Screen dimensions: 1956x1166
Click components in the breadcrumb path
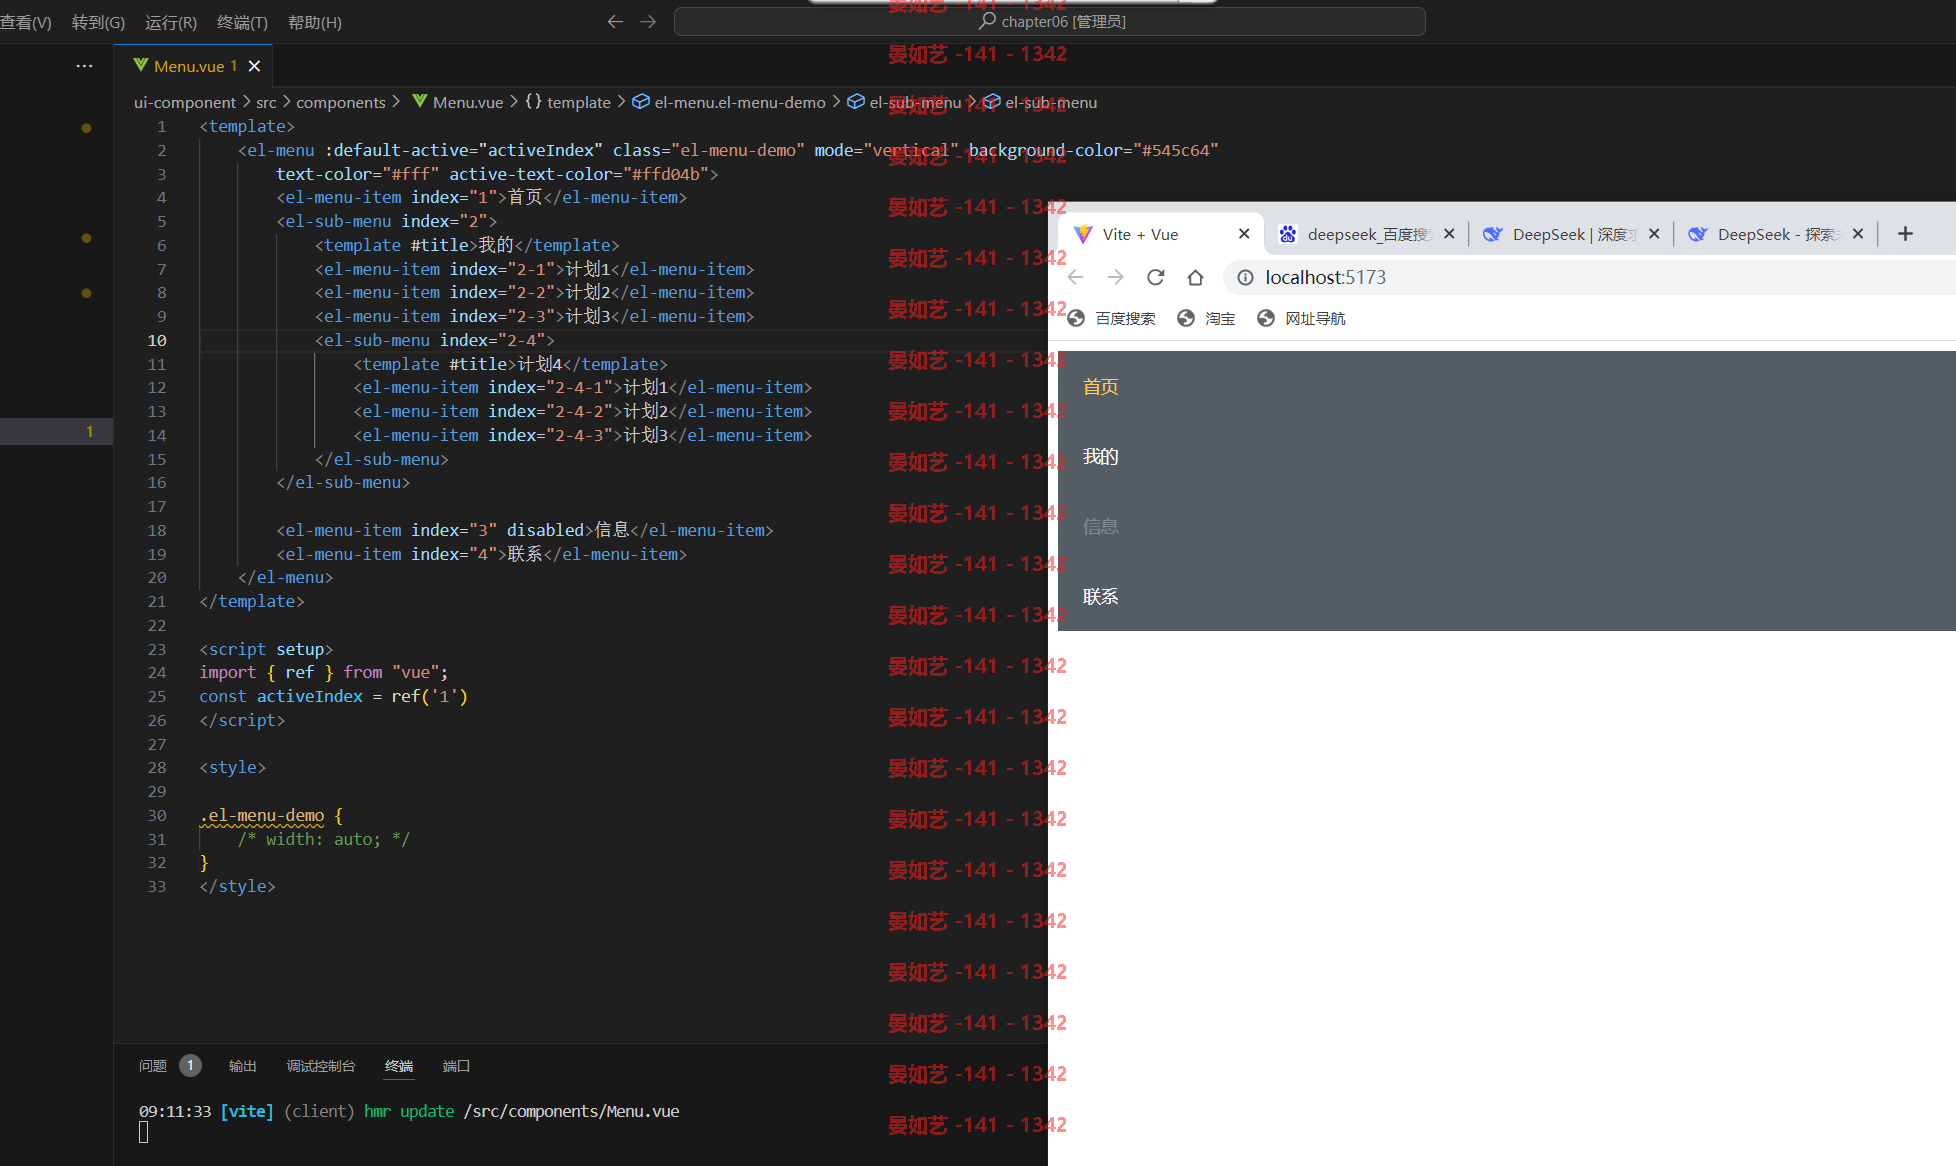tap(340, 102)
